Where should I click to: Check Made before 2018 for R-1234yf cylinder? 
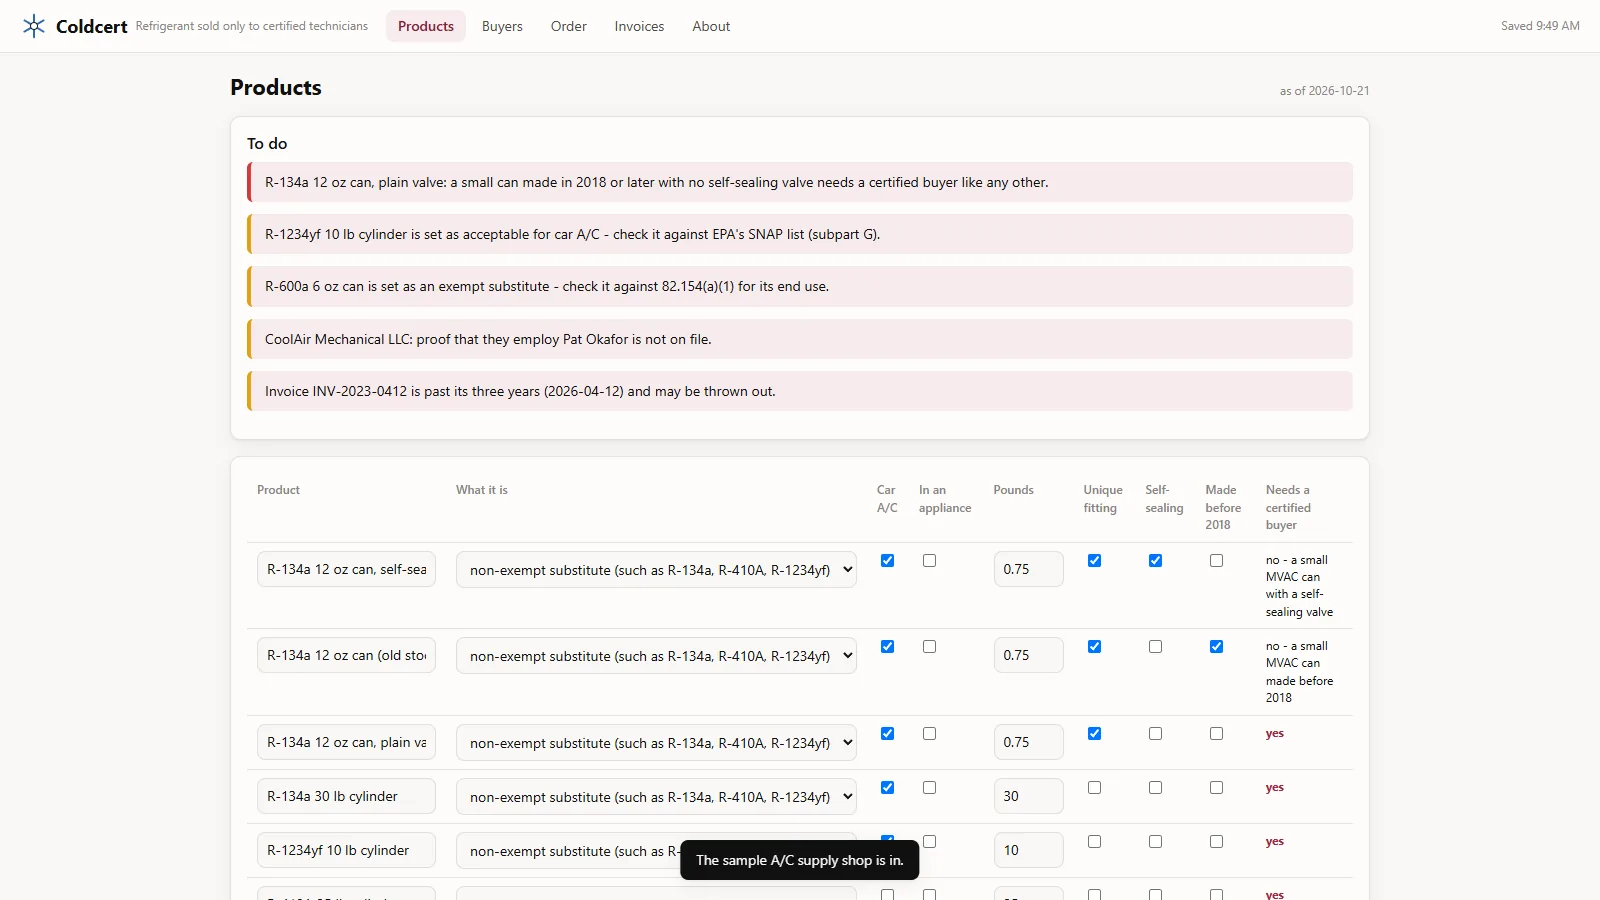pyautogui.click(x=1216, y=842)
